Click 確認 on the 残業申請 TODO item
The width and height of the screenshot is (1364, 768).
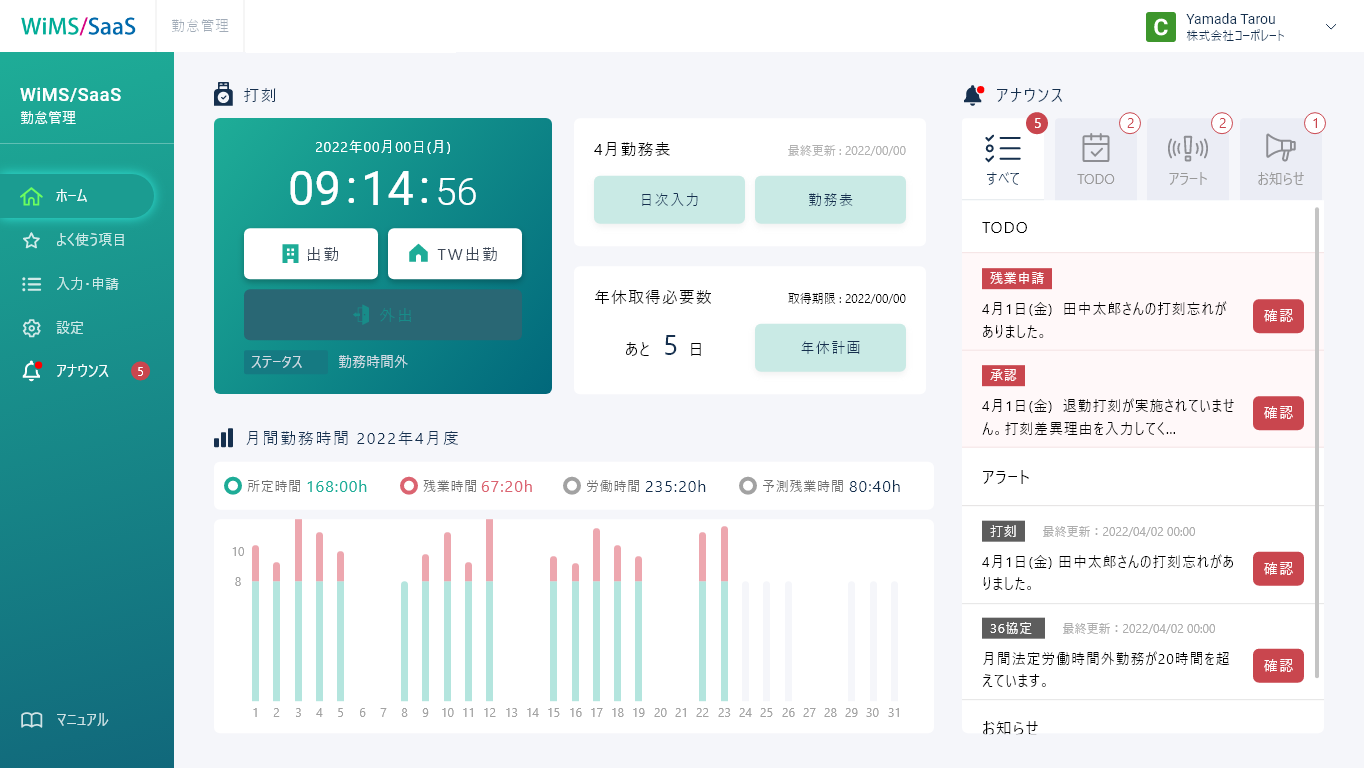[1278, 316]
